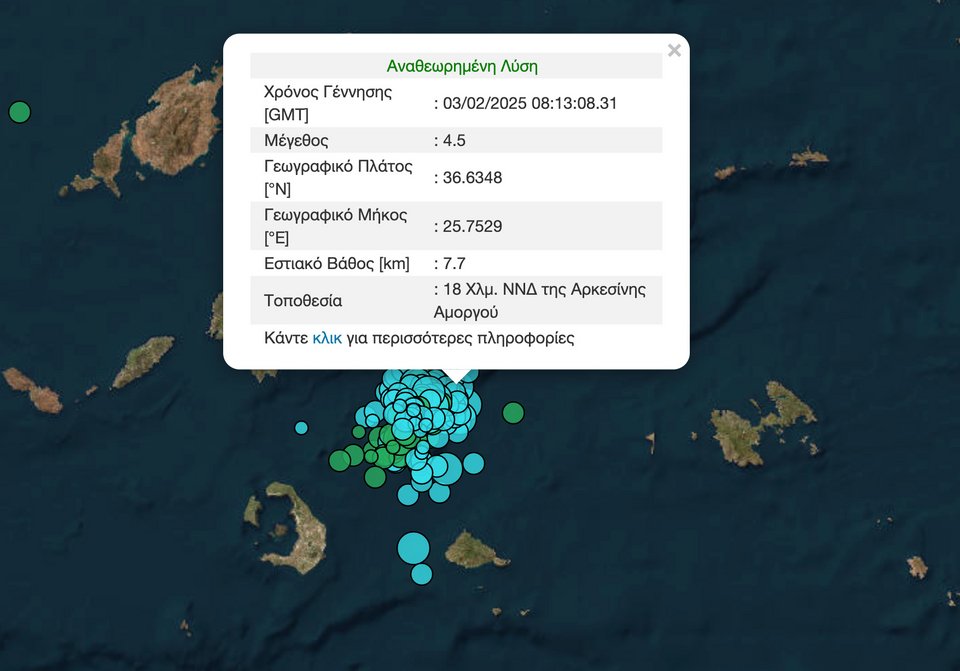Select the isolated green marker at far left
The image size is (960, 671).
(x=19, y=112)
